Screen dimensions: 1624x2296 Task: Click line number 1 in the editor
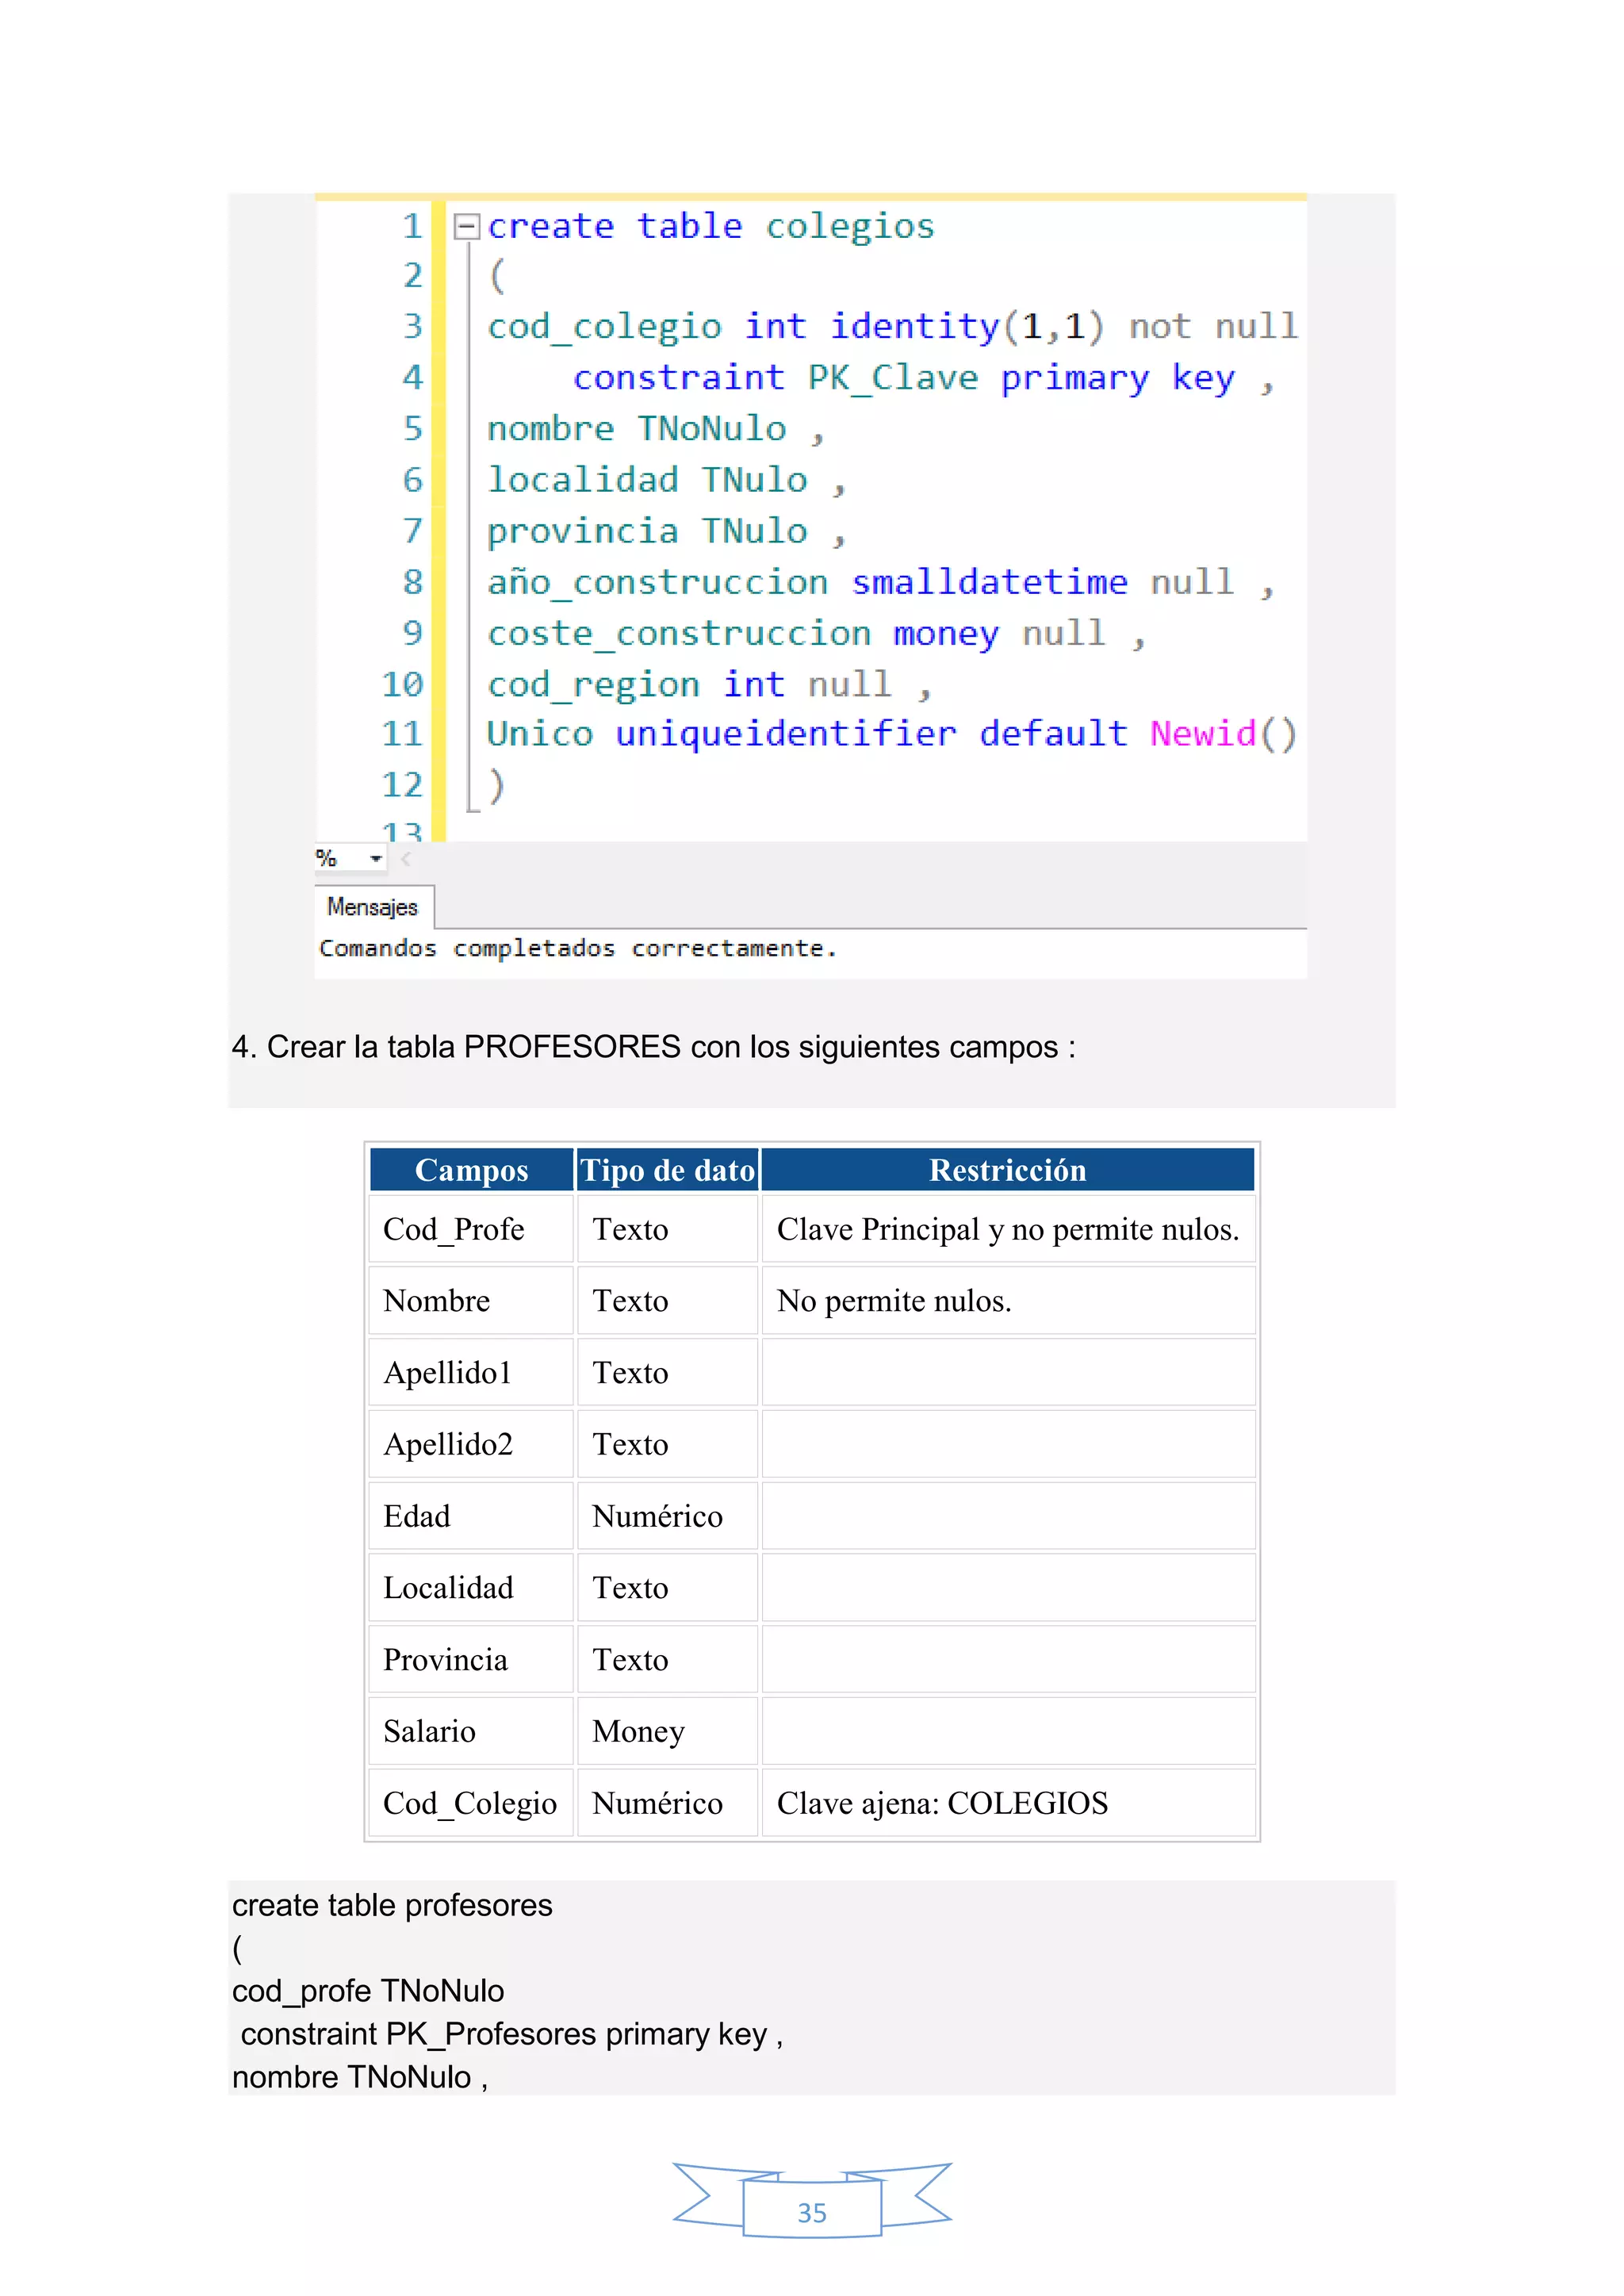point(412,227)
